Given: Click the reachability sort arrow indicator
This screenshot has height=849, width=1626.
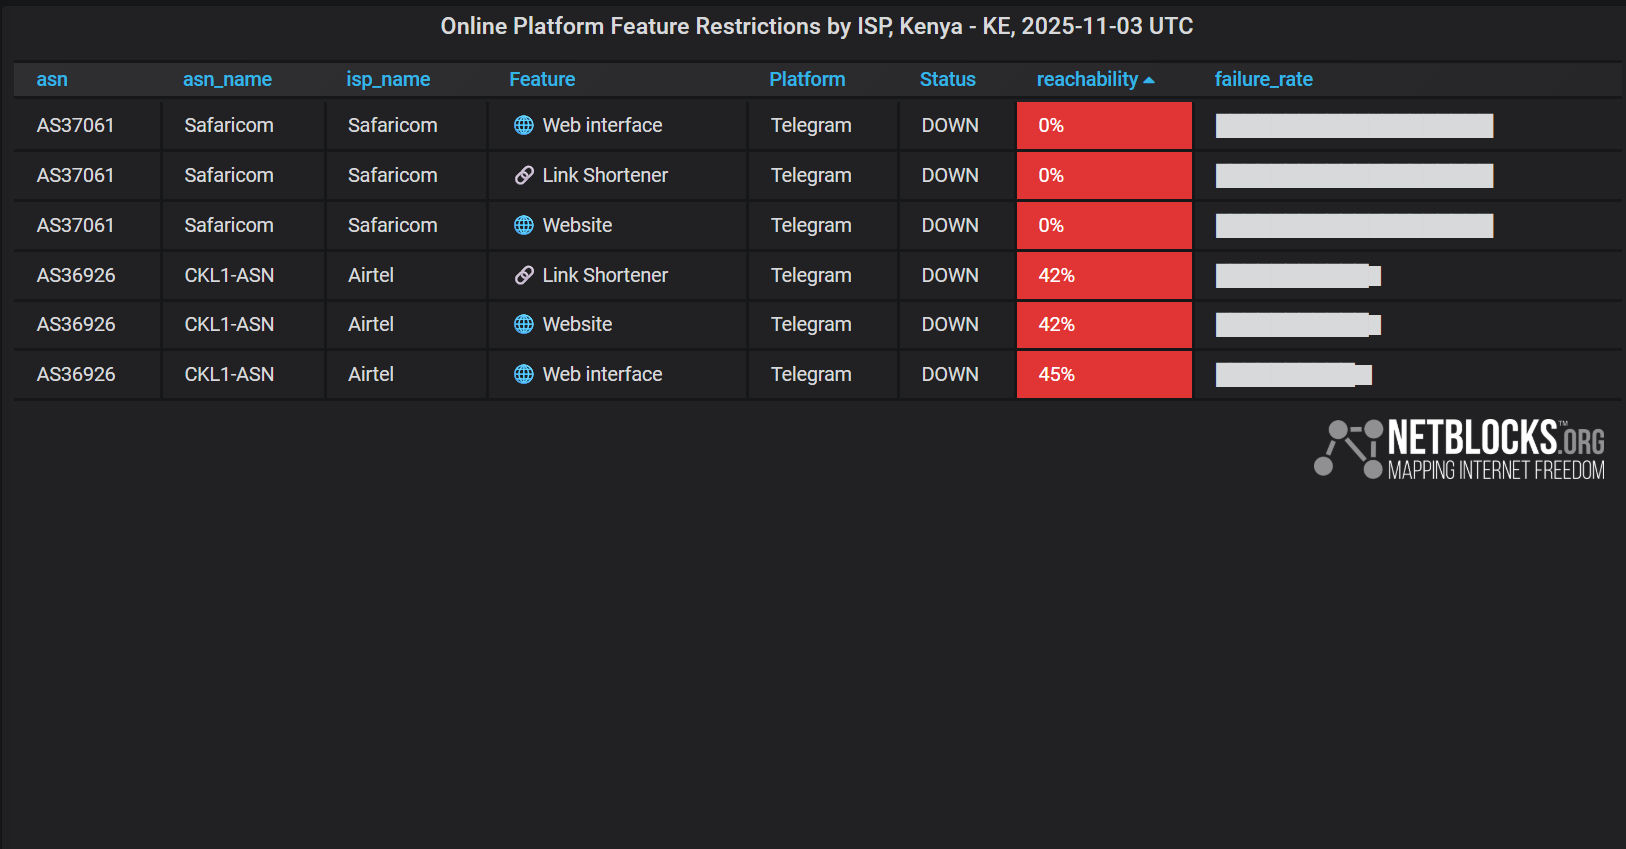Looking at the screenshot, I should pyautogui.click(x=1149, y=80).
